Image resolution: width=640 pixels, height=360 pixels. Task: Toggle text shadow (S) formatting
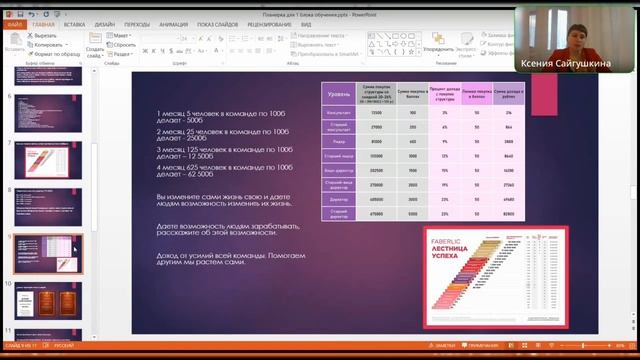click(x=171, y=51)
